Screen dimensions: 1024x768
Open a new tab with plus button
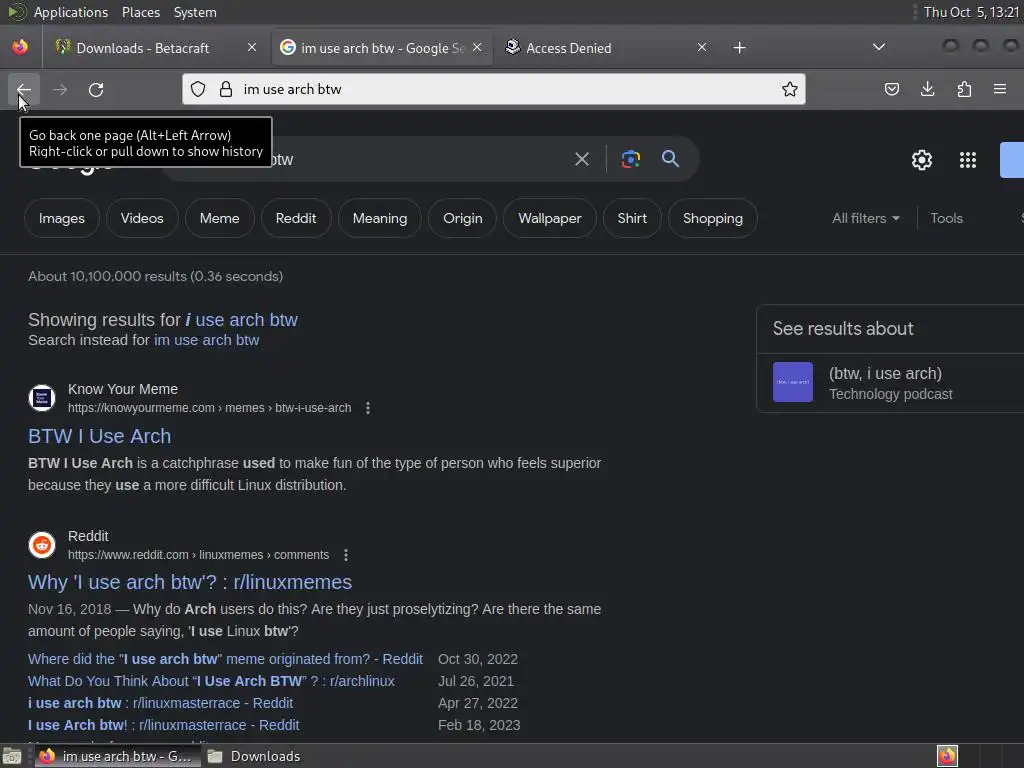click(739, 48)
